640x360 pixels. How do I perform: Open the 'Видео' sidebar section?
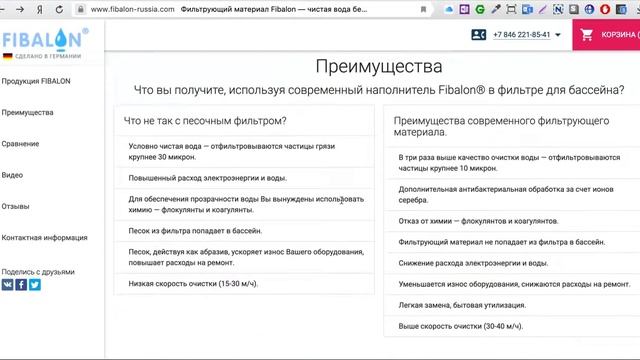click(12, 175)
